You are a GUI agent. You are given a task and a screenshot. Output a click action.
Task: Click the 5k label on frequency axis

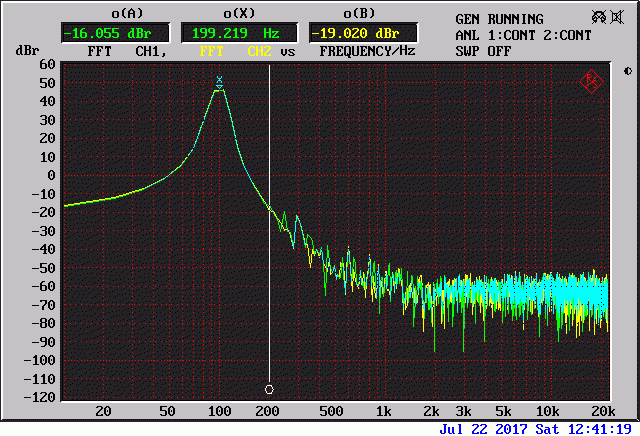pyautogui.click(x=503, y=411)
